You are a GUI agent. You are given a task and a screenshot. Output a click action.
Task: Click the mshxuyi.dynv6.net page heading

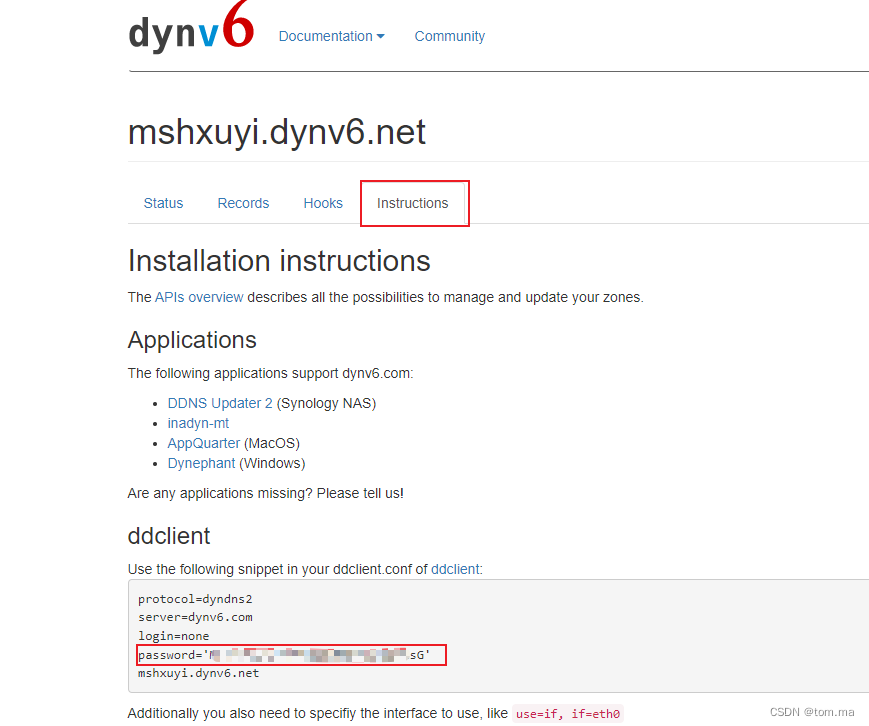click(277, 132)
